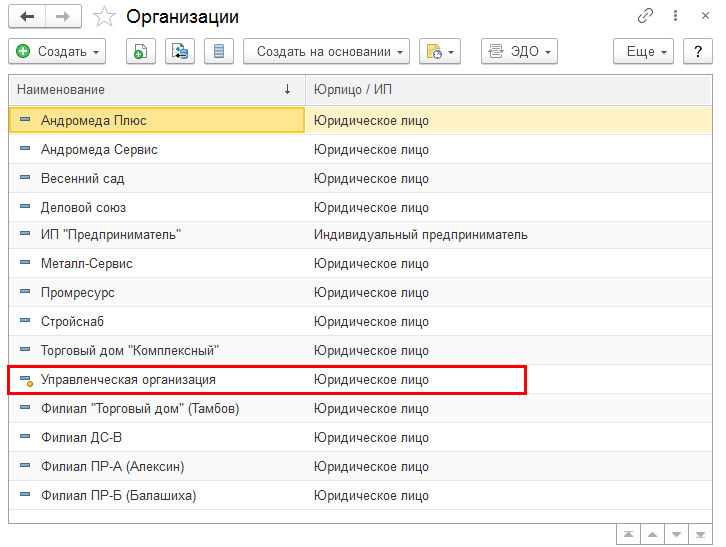Click the forward navigation arrow
726x547 pixels.
pyautogui.click(x=63, y=17)
